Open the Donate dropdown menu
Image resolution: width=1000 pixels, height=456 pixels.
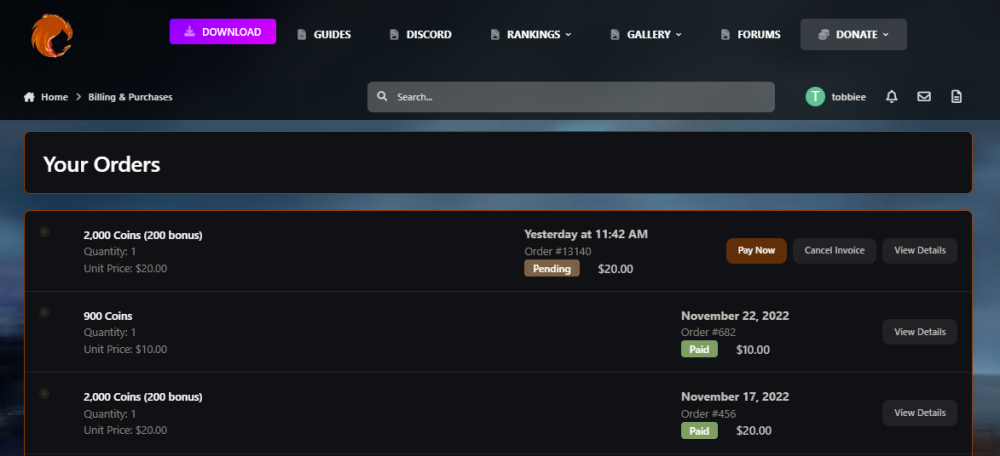coord(853,34)
